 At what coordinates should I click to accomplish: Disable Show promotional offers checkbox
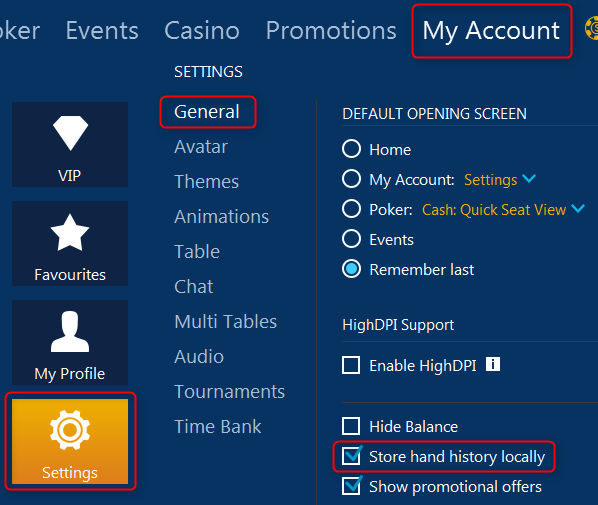coord(351,486)
